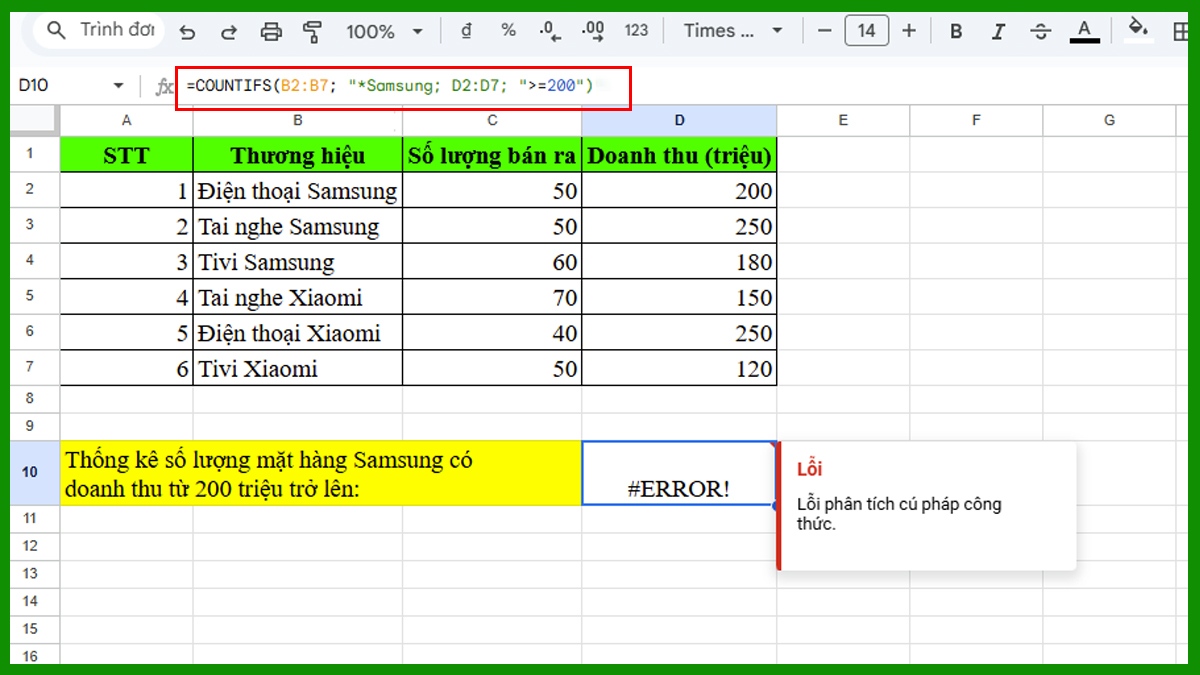Apply percent format to the selection

[508, 30]
